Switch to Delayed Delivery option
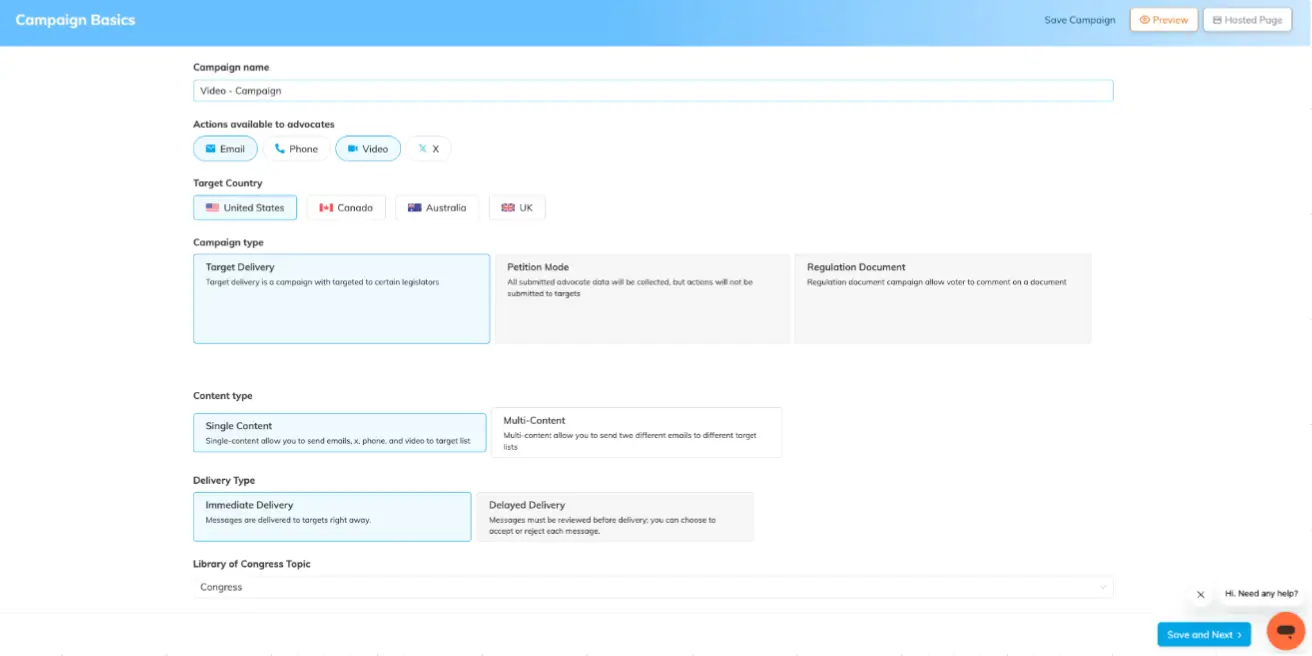Viewport: 1312px width, 656px height. click(x=614, y=517)
